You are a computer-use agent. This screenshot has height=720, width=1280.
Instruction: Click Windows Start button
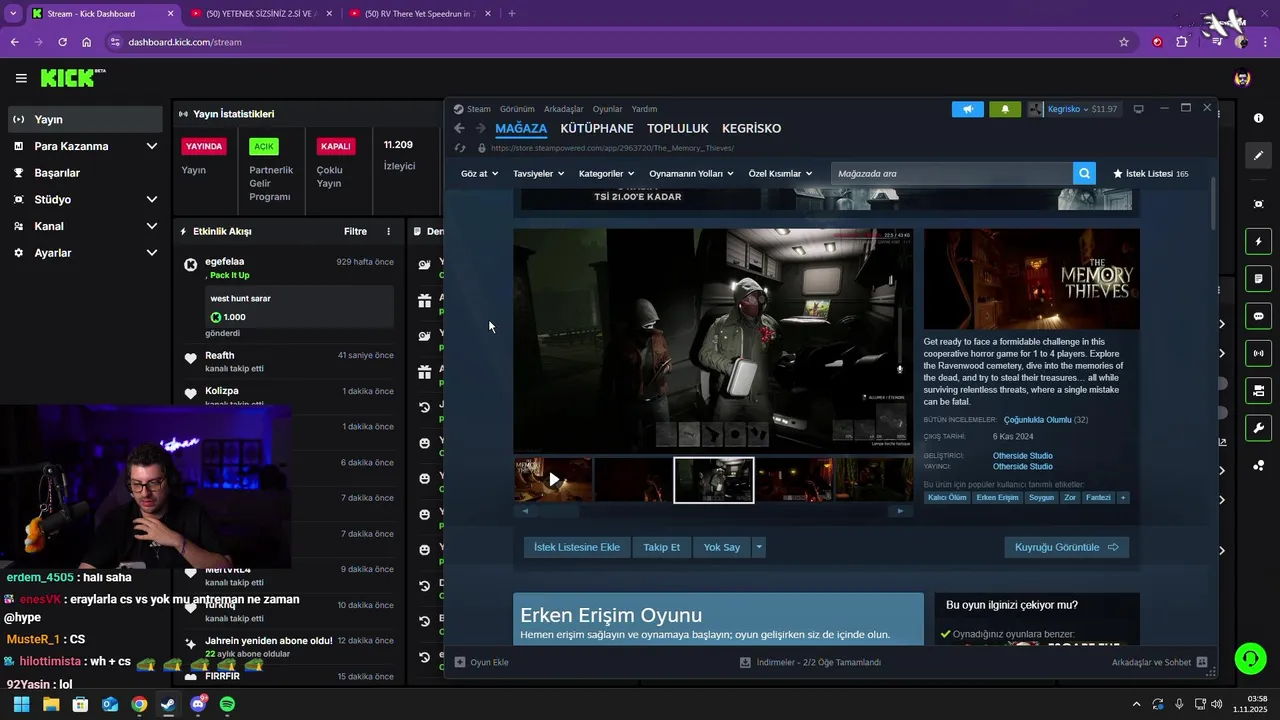21,704
